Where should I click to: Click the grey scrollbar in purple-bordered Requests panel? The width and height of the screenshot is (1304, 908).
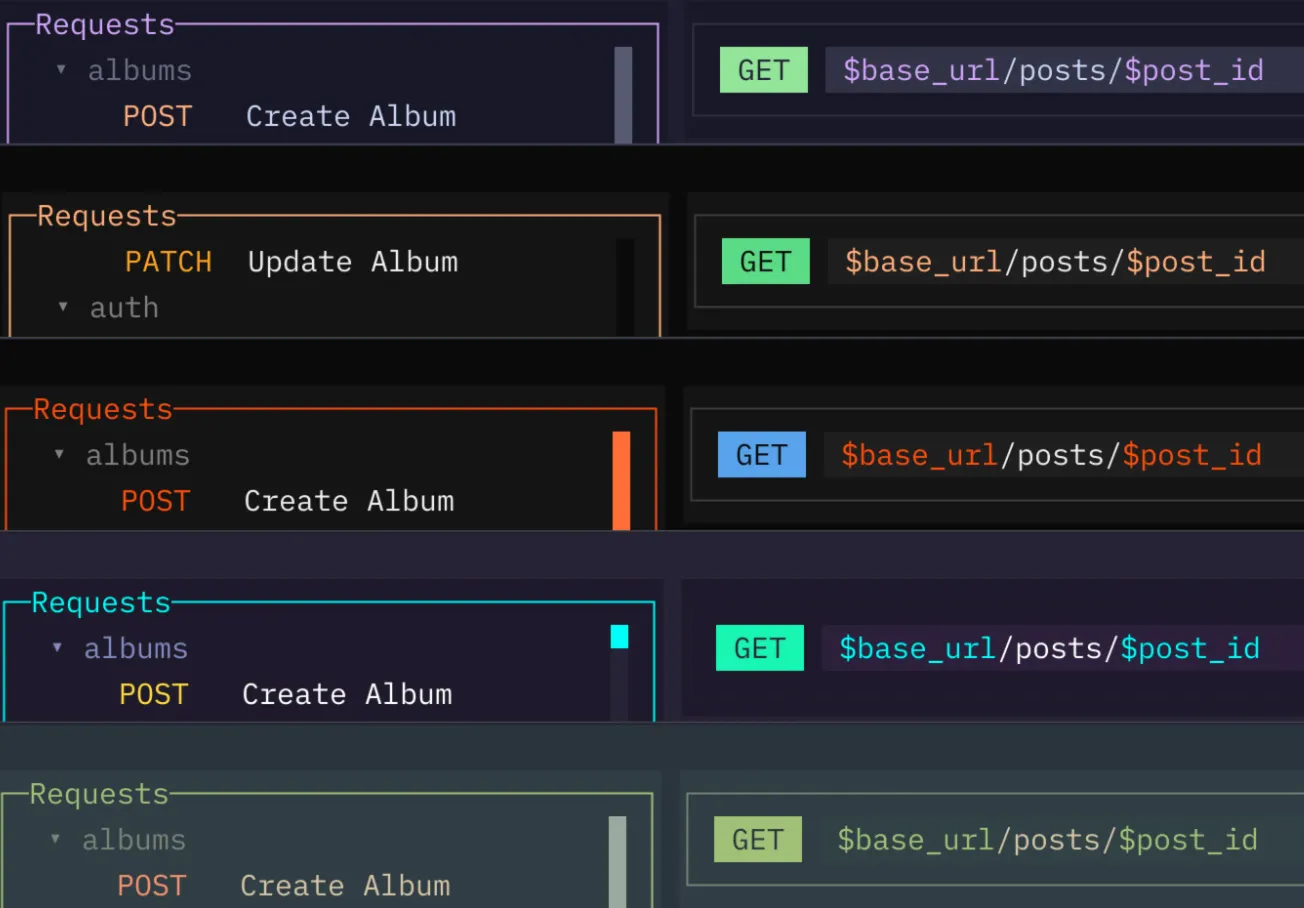pyautogui.click(x=623, y=95)
